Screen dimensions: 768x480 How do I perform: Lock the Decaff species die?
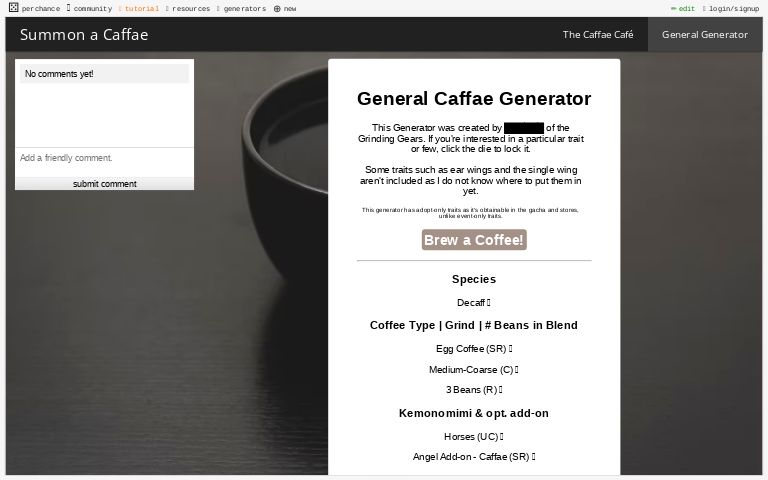488,303
